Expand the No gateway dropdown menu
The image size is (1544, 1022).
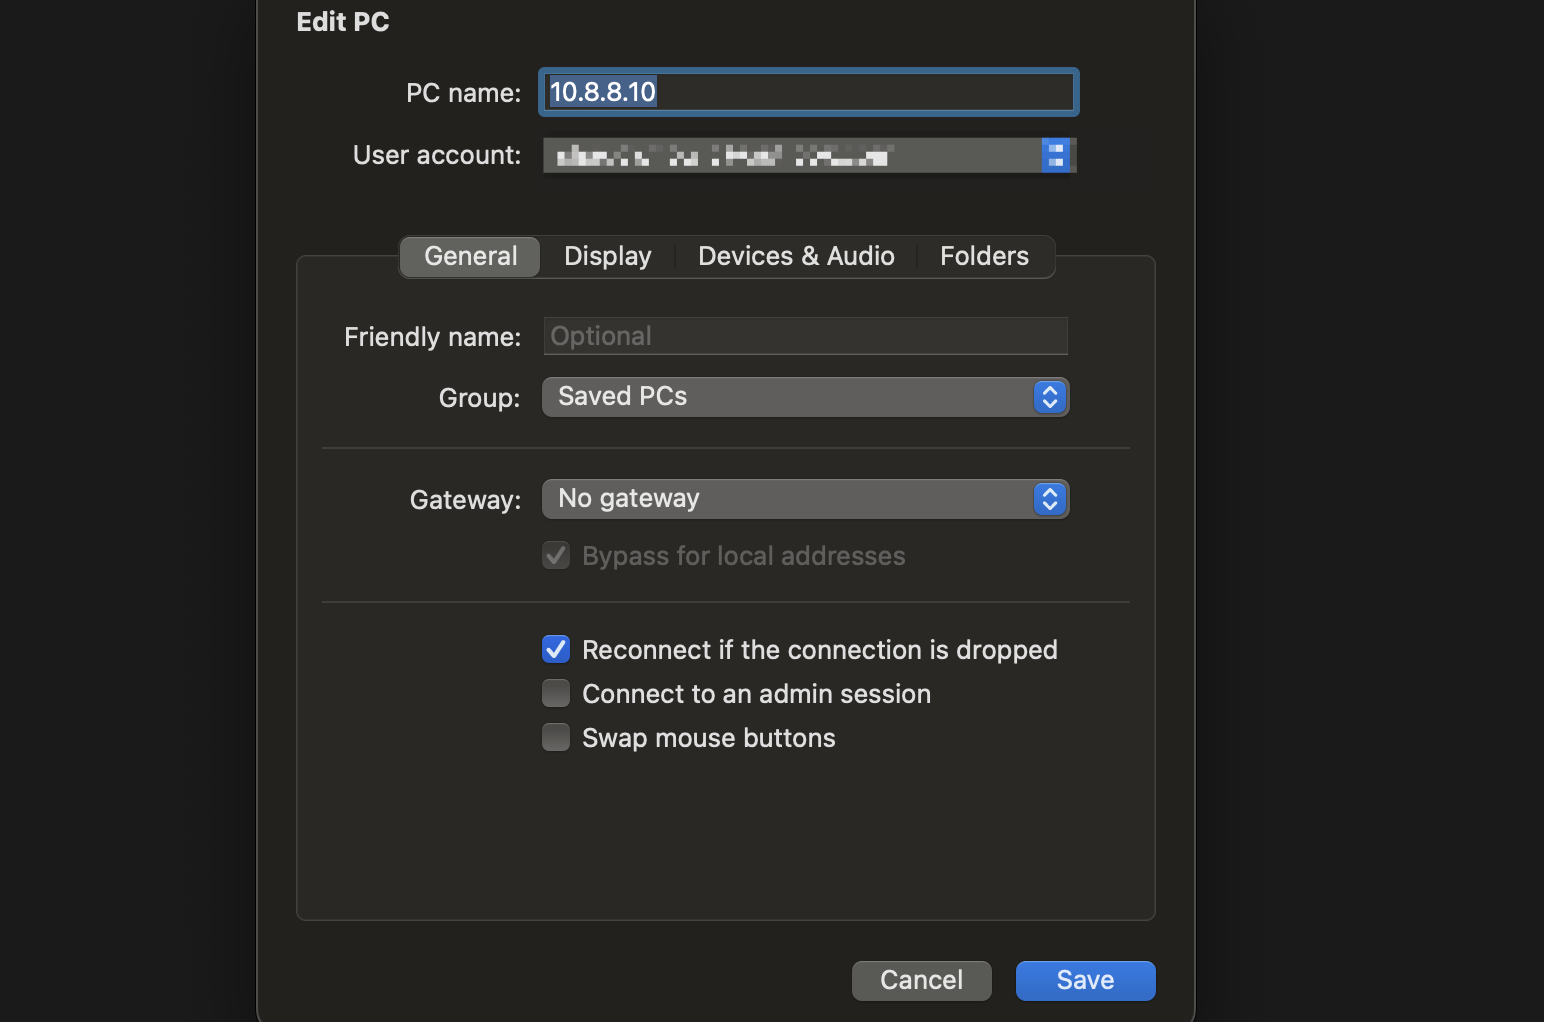790,499
